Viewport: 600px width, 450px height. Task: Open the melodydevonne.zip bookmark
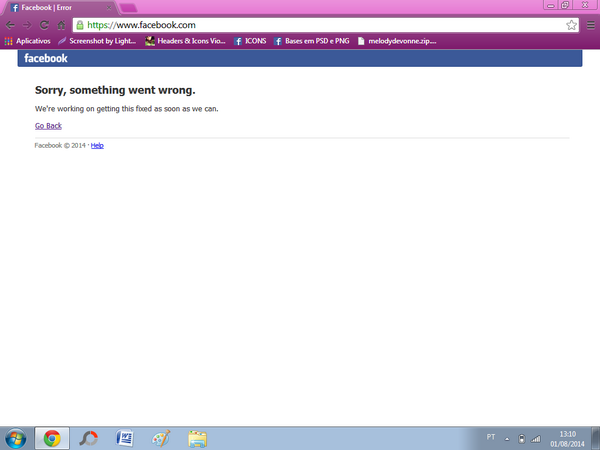(397, 41)
